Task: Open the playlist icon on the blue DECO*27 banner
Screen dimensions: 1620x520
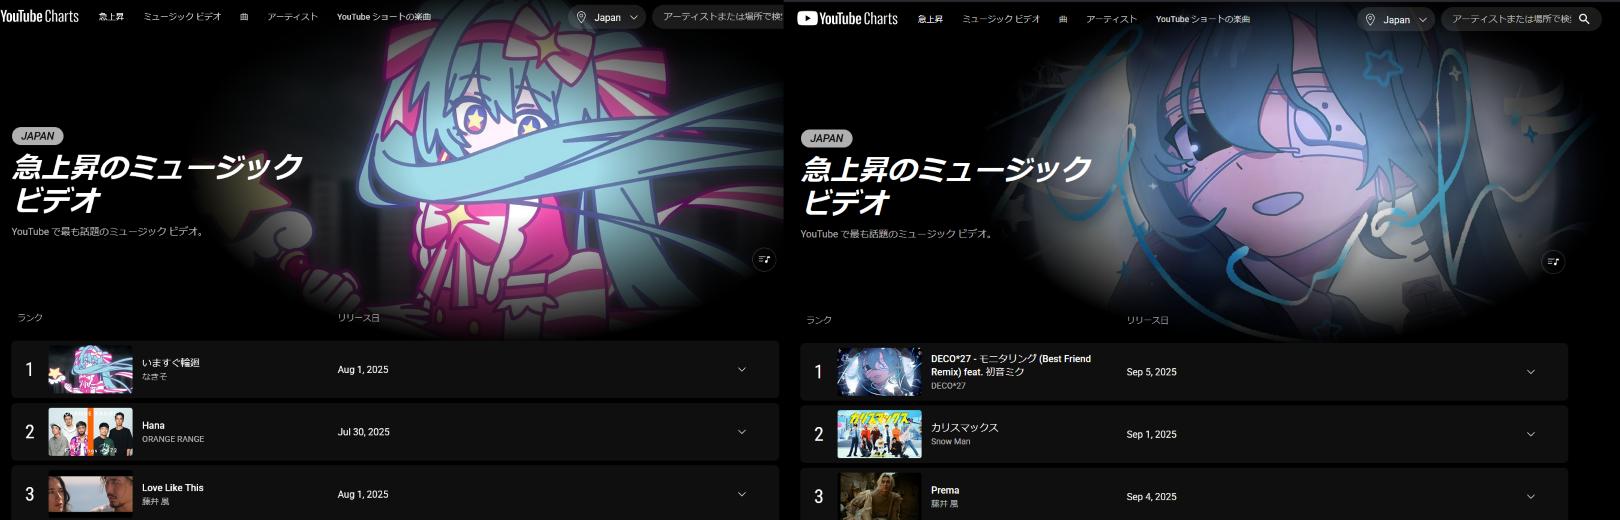Action: tap(1553, 262)
